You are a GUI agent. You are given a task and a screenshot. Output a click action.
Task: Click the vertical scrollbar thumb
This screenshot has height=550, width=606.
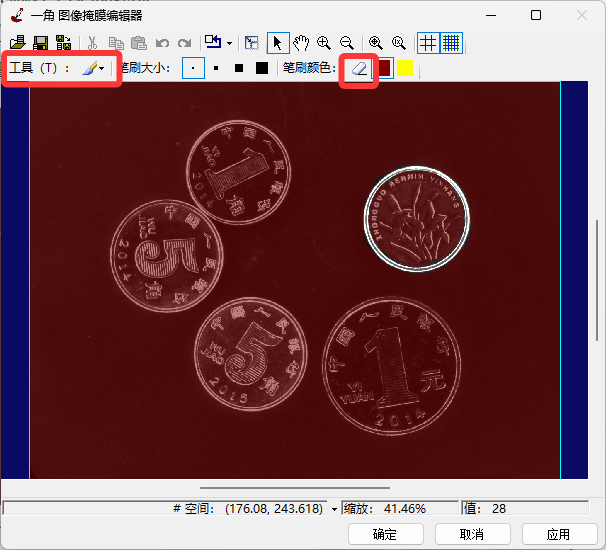(x=597, y=280)
